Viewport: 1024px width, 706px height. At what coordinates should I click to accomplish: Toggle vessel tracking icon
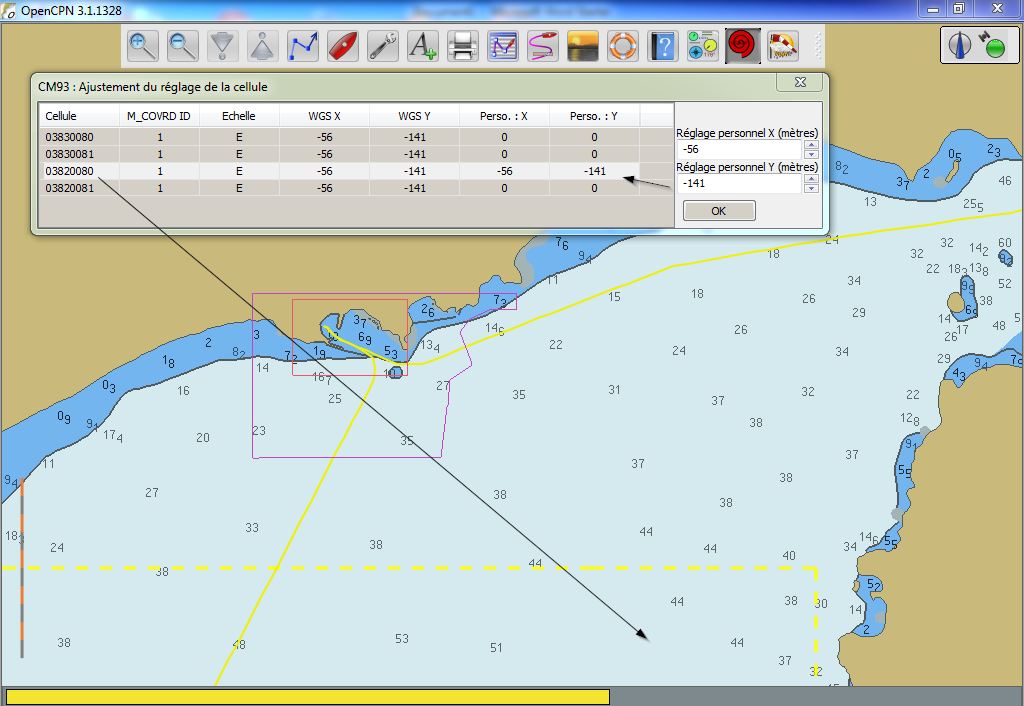click(542, 46)
